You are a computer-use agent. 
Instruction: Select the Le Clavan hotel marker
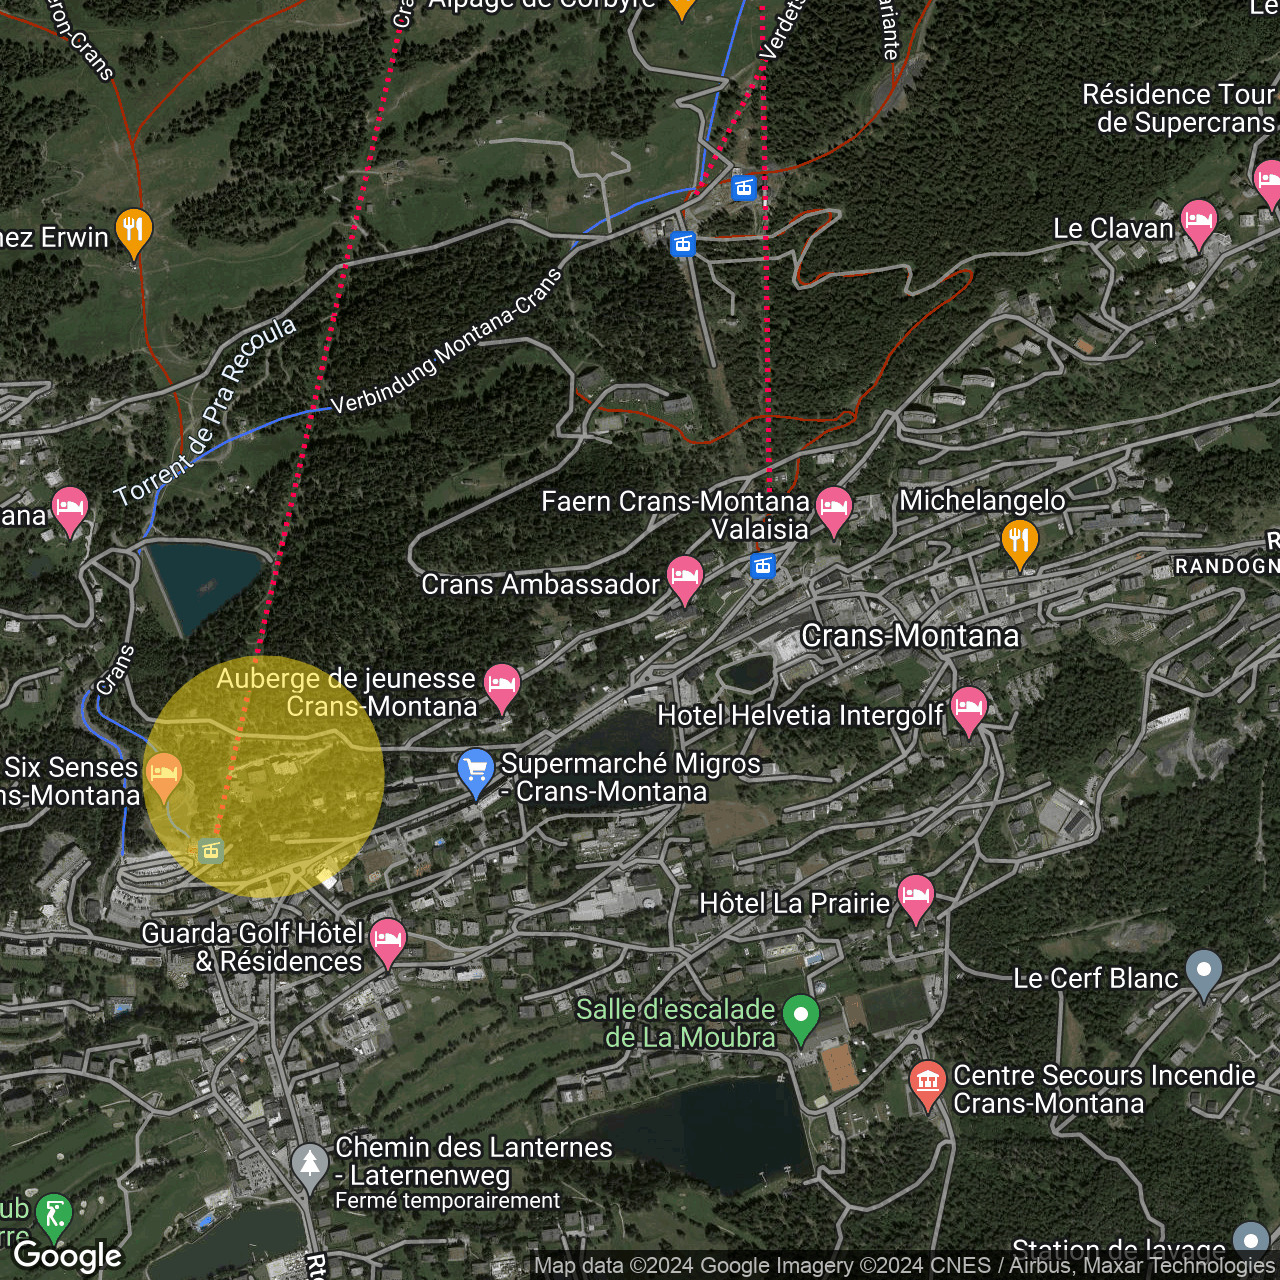tap(1198, 222)
